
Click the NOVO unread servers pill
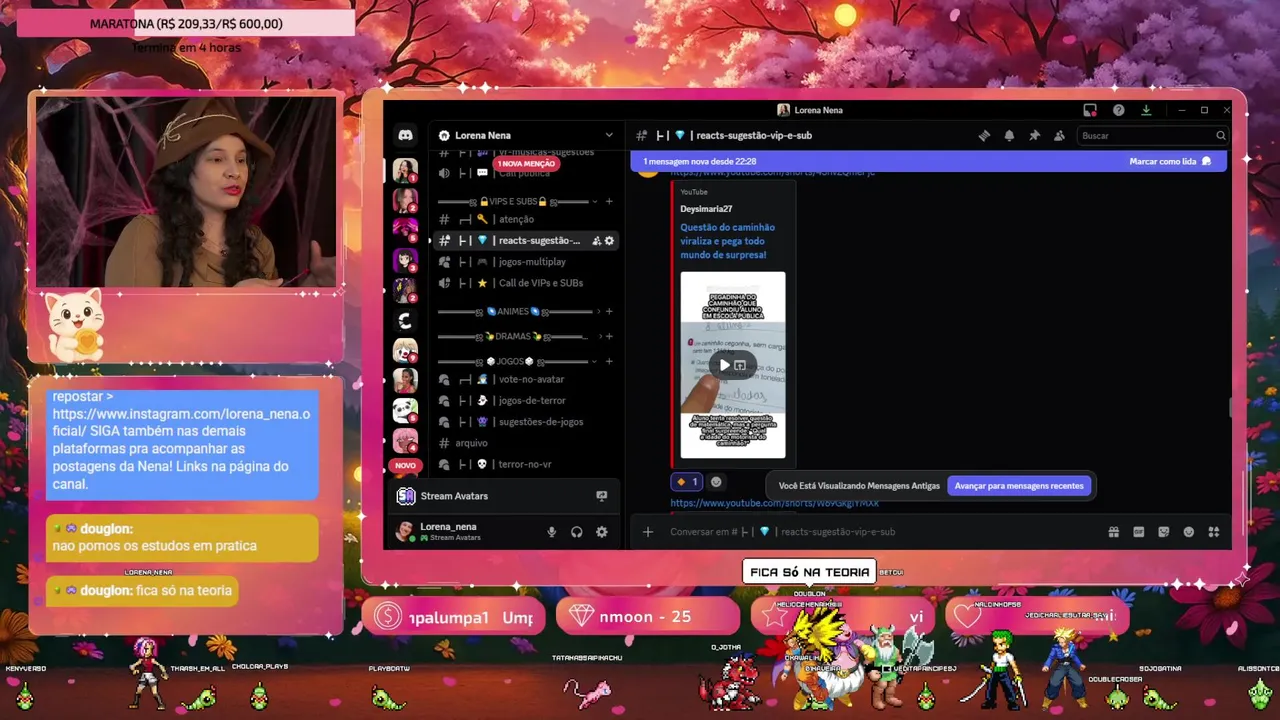pyautogui.click(x=405, y=465)
